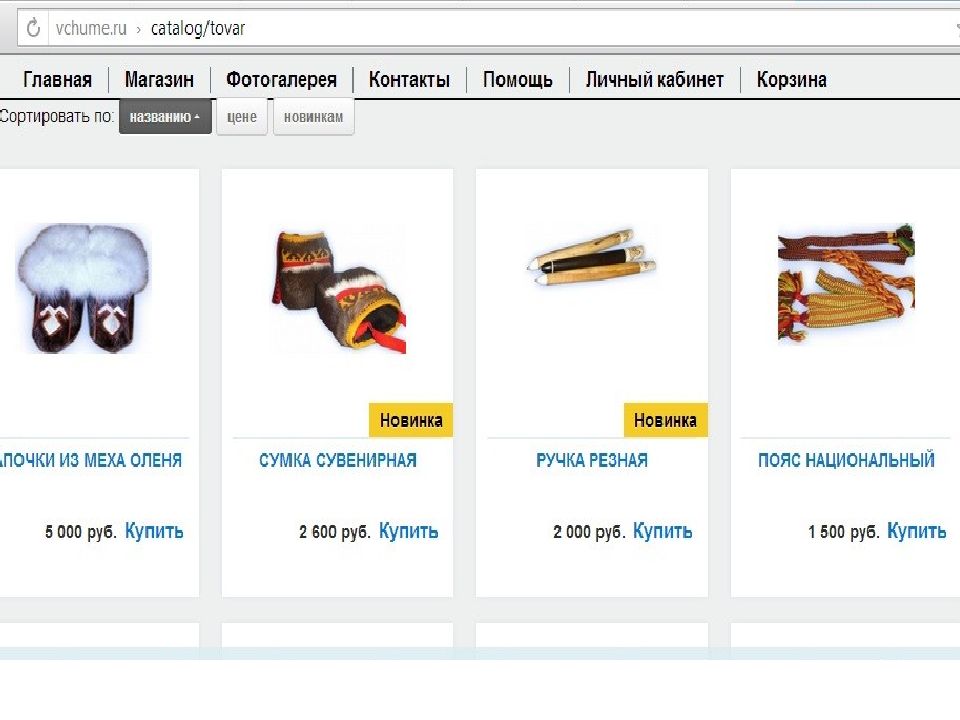Open the Помощь menu item
Screen dimensions: 960x720
pos(518,80)
